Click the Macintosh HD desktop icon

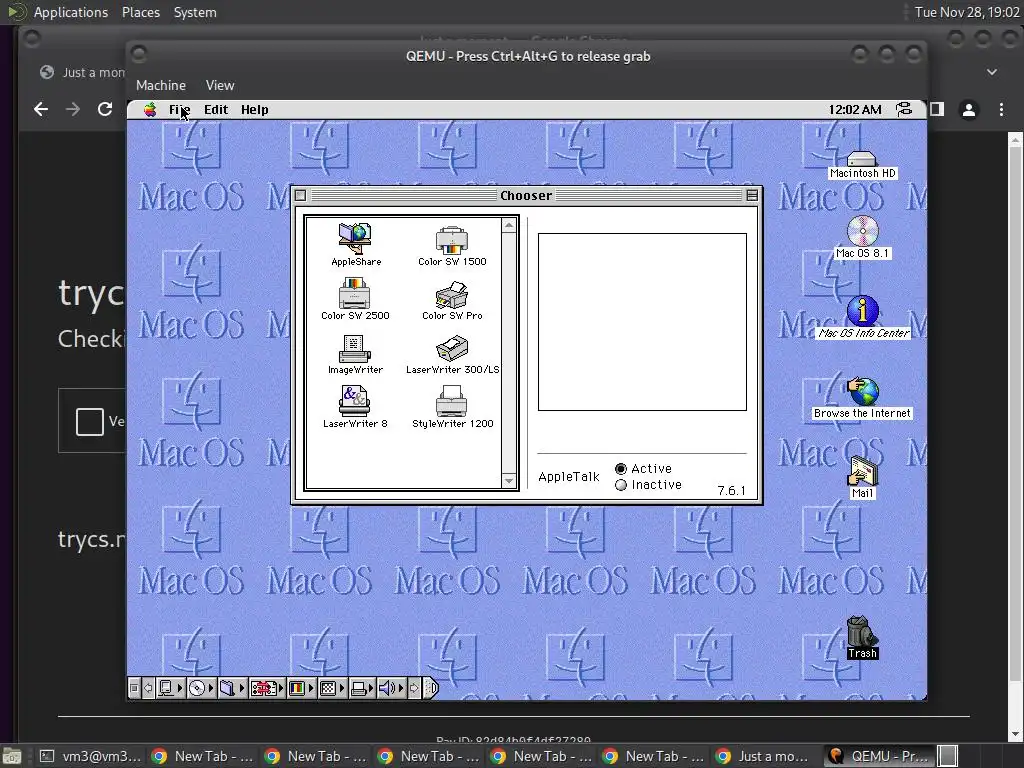click(862, 165)
